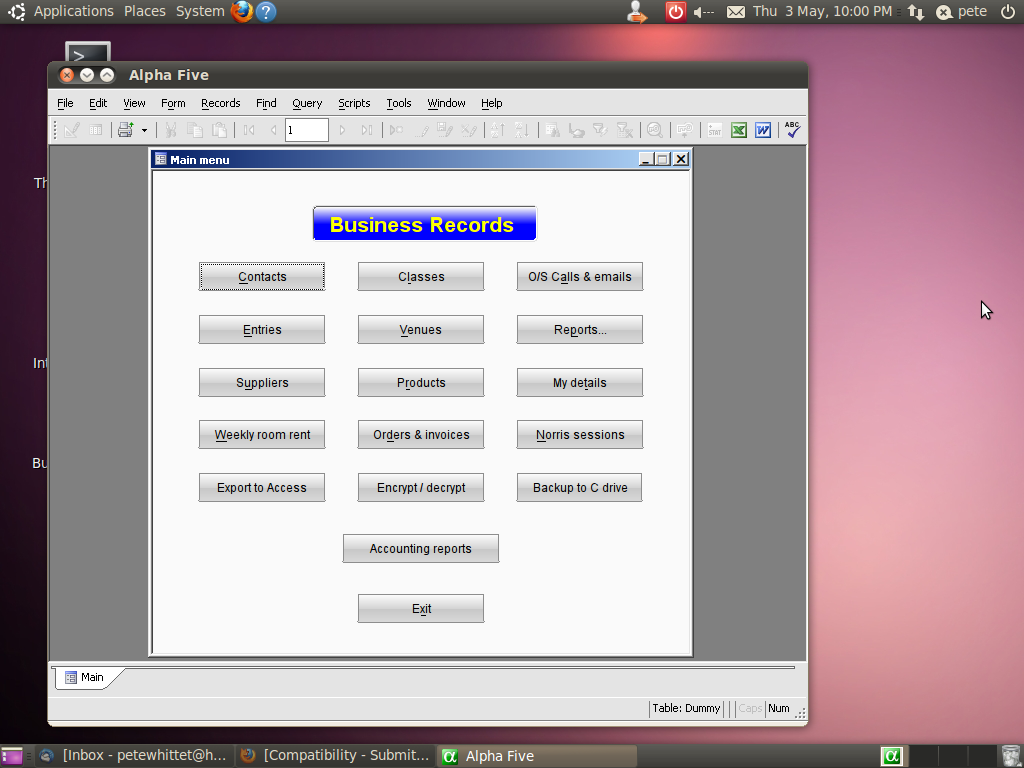Viewport: 1024px width, 768px height.
Task: Click the Products button
Action: 421,382
